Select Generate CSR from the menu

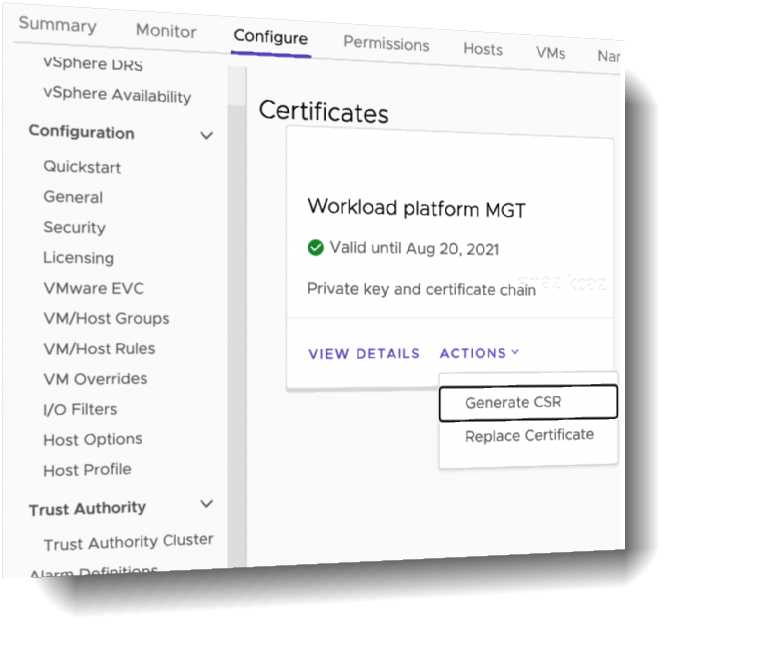527,403
